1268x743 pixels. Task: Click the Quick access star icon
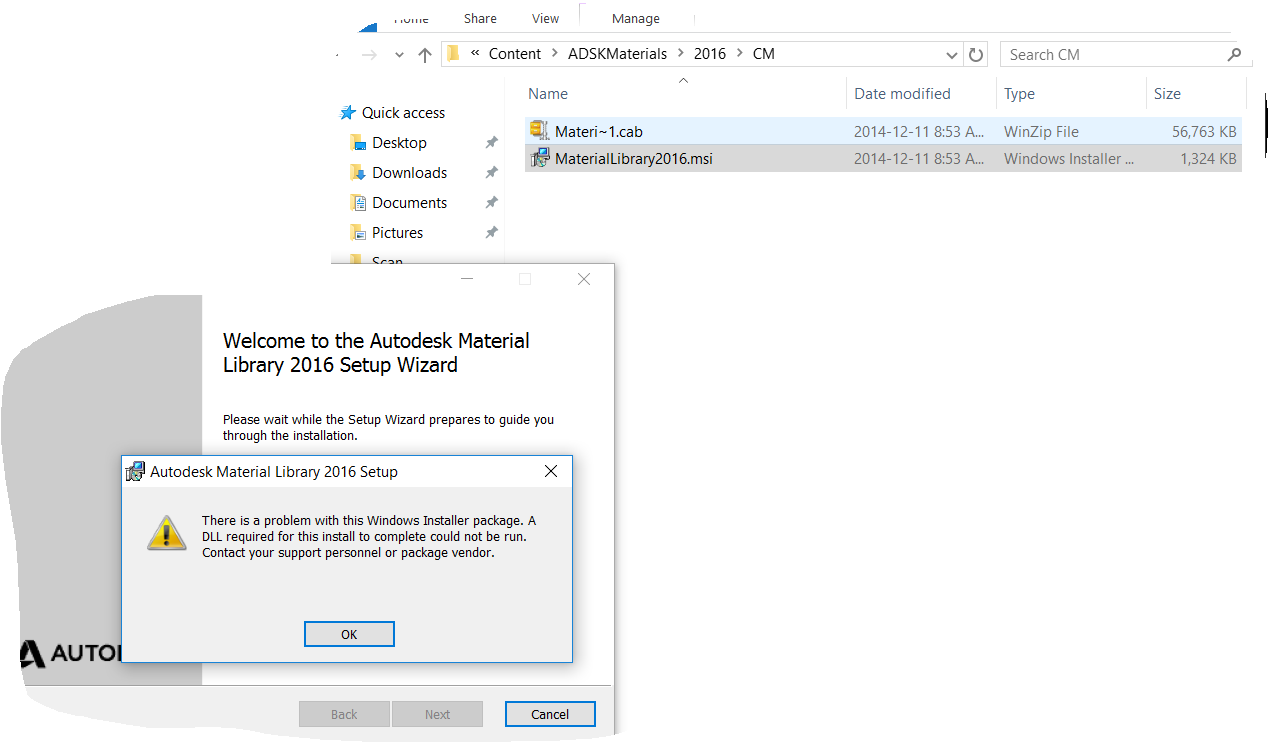pos(347,113)
